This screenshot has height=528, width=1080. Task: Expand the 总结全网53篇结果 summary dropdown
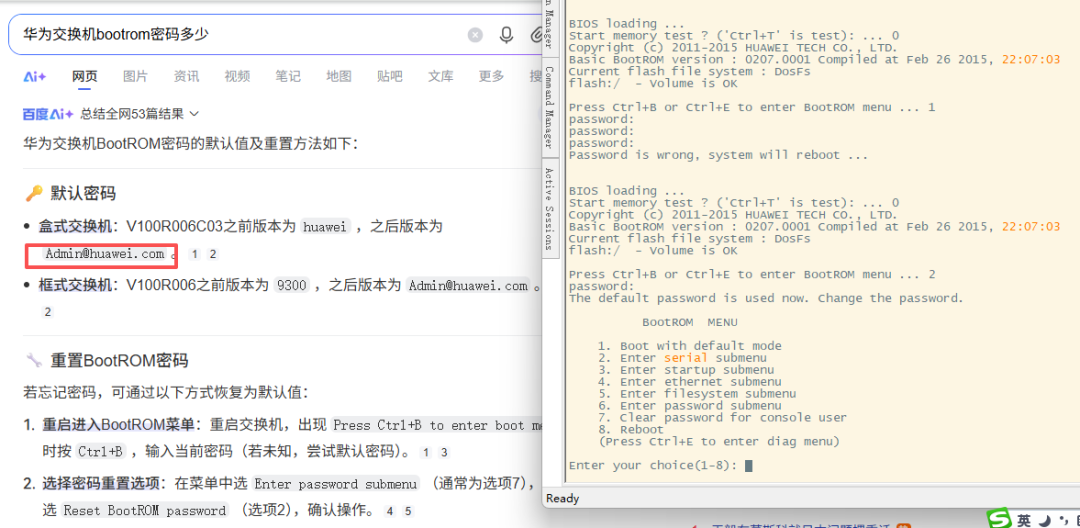point(140,114)
